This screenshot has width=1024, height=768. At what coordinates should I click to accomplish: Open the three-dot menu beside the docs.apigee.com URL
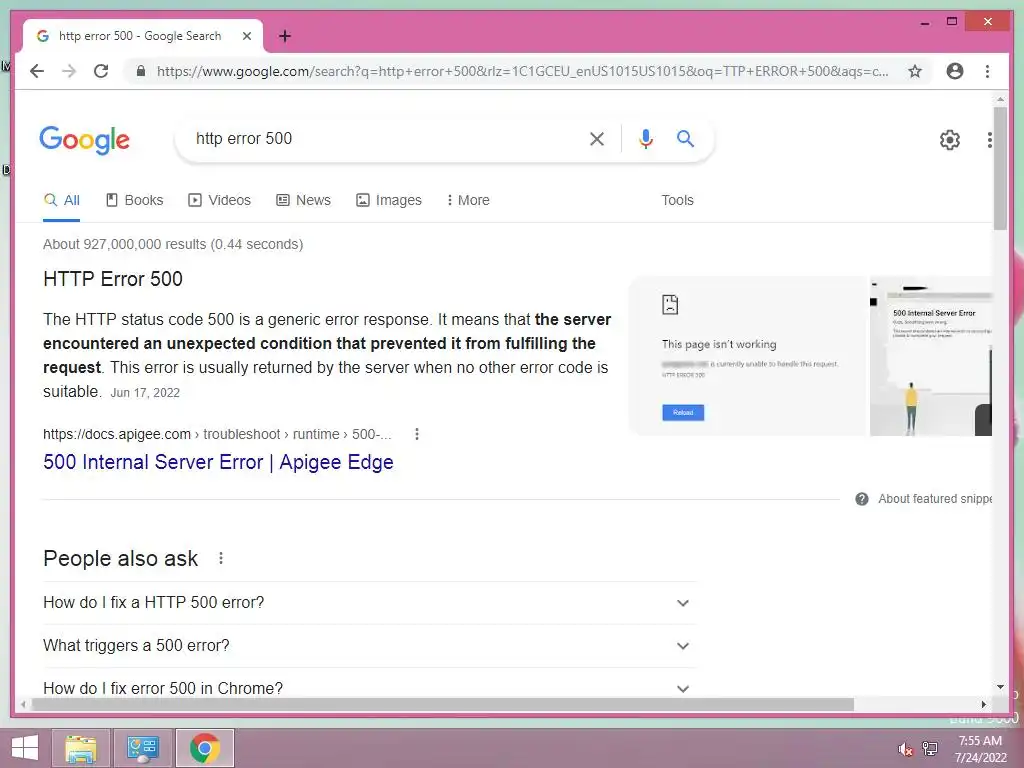click(x=417, y=434)
